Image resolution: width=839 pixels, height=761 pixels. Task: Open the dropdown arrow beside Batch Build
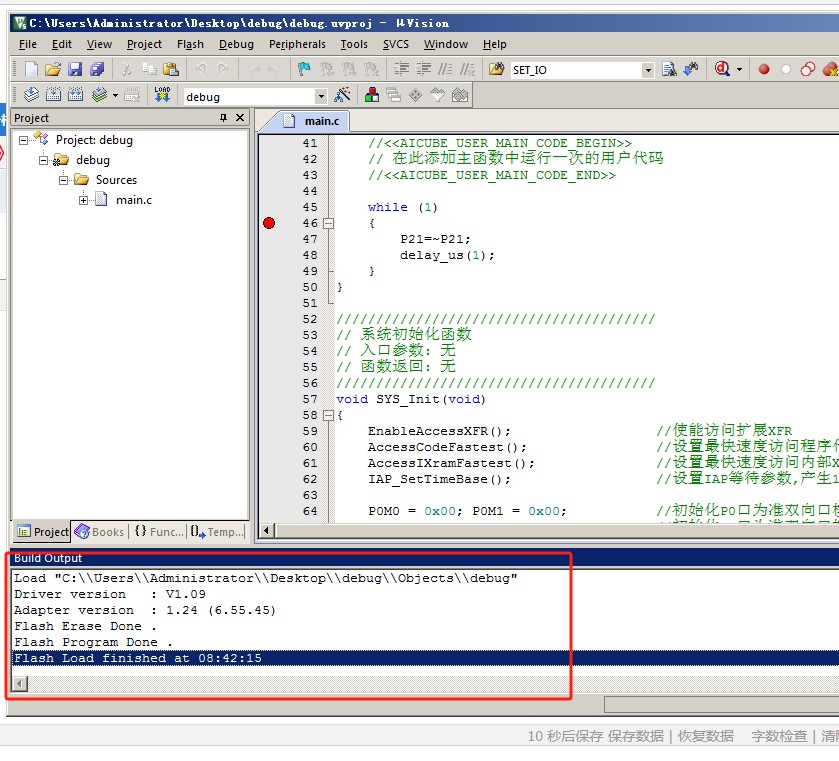pyautogui.click(x=115, y=96)
